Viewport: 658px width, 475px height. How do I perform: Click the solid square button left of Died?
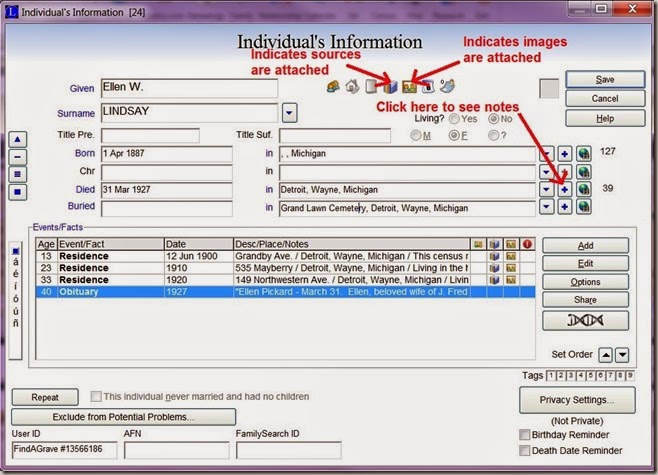point(17,192)
